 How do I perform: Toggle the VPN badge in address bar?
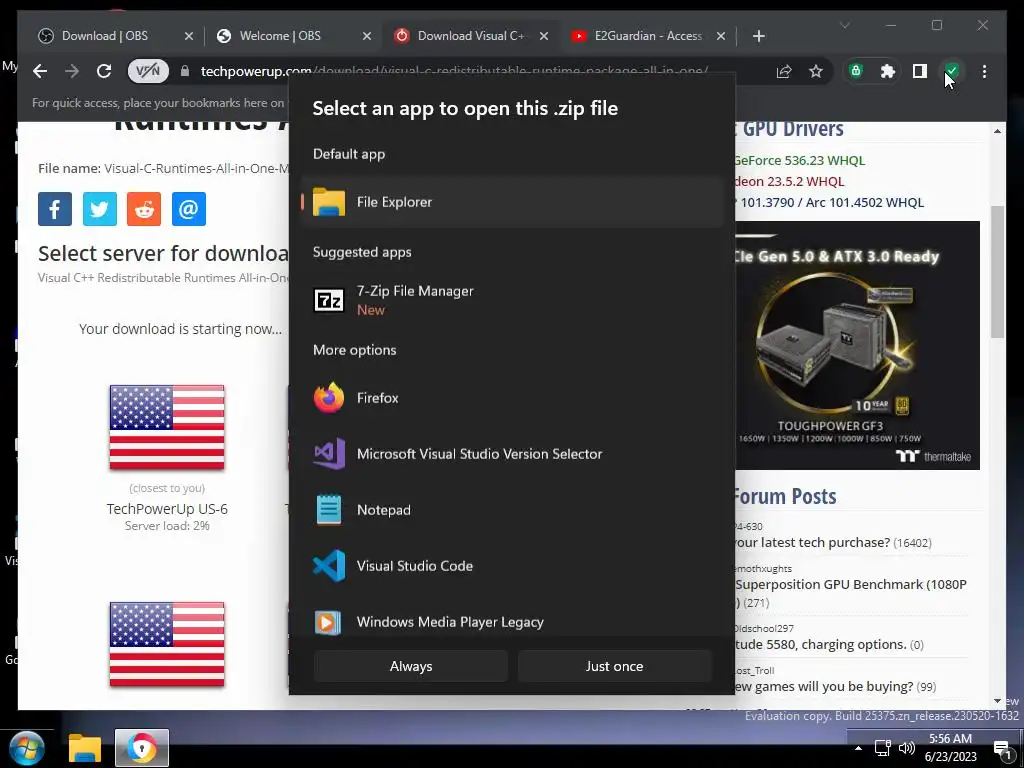pos(148,71)
